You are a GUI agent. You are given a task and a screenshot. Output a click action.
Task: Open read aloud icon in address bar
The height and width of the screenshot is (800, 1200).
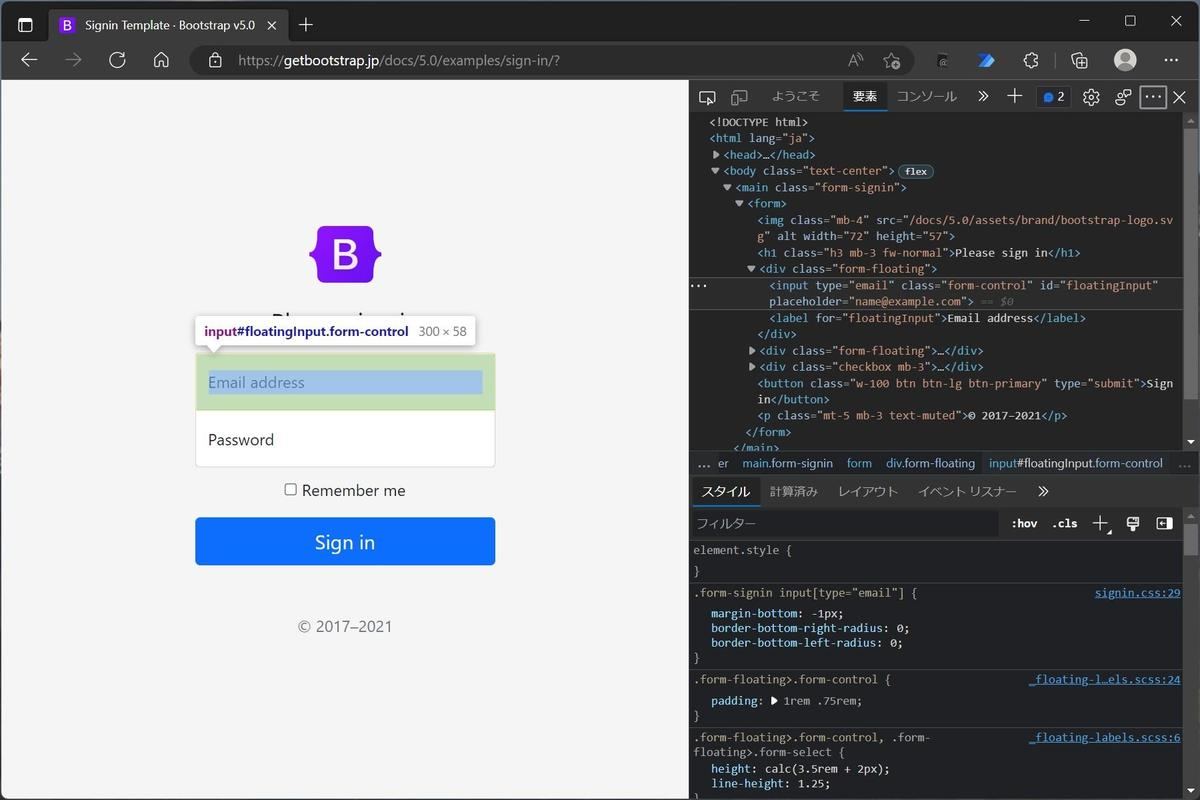click(855, 60)
